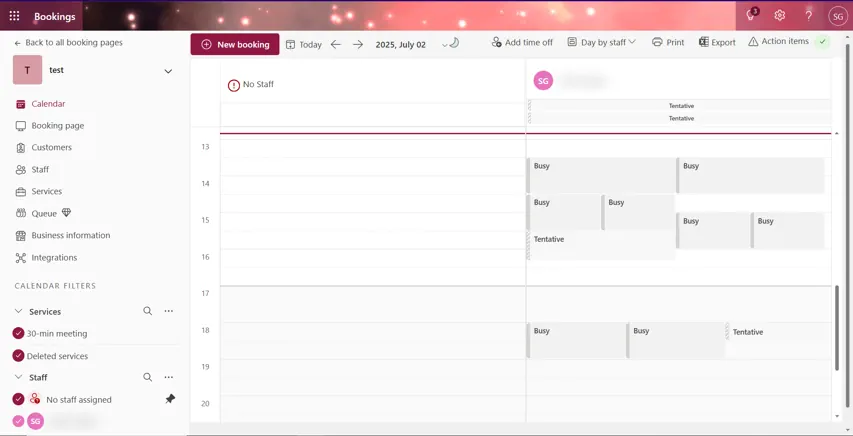This screenshot has width=853, height=436.
Task: Click Add time off
Action: pyautogui.click(x=522, y=42)
